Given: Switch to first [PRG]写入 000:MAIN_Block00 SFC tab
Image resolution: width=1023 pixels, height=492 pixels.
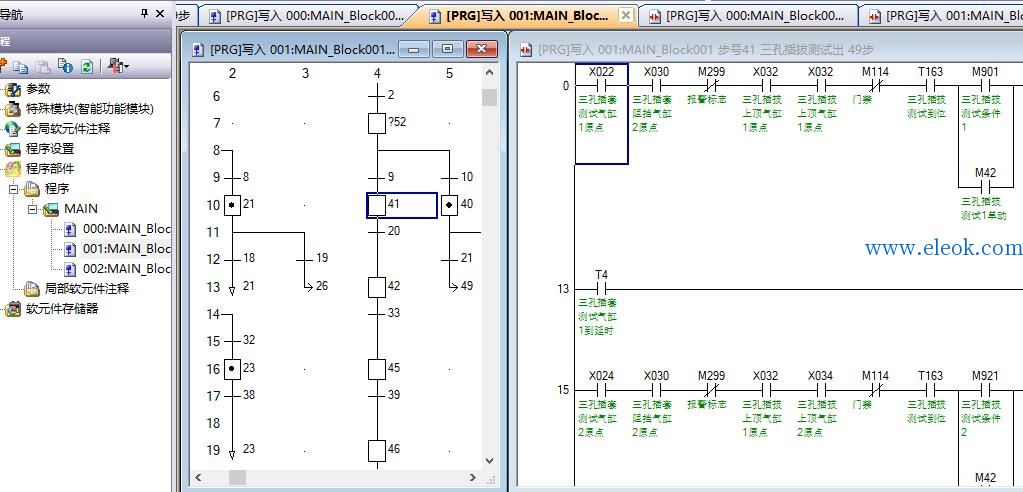Looking at the screenshot, I should click(x=307, y=16).
